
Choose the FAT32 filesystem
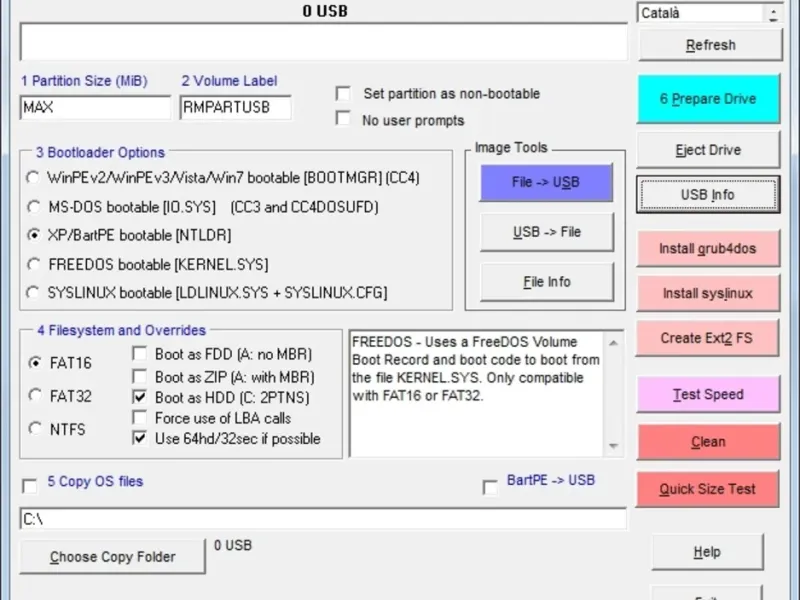tap(35, 395)
